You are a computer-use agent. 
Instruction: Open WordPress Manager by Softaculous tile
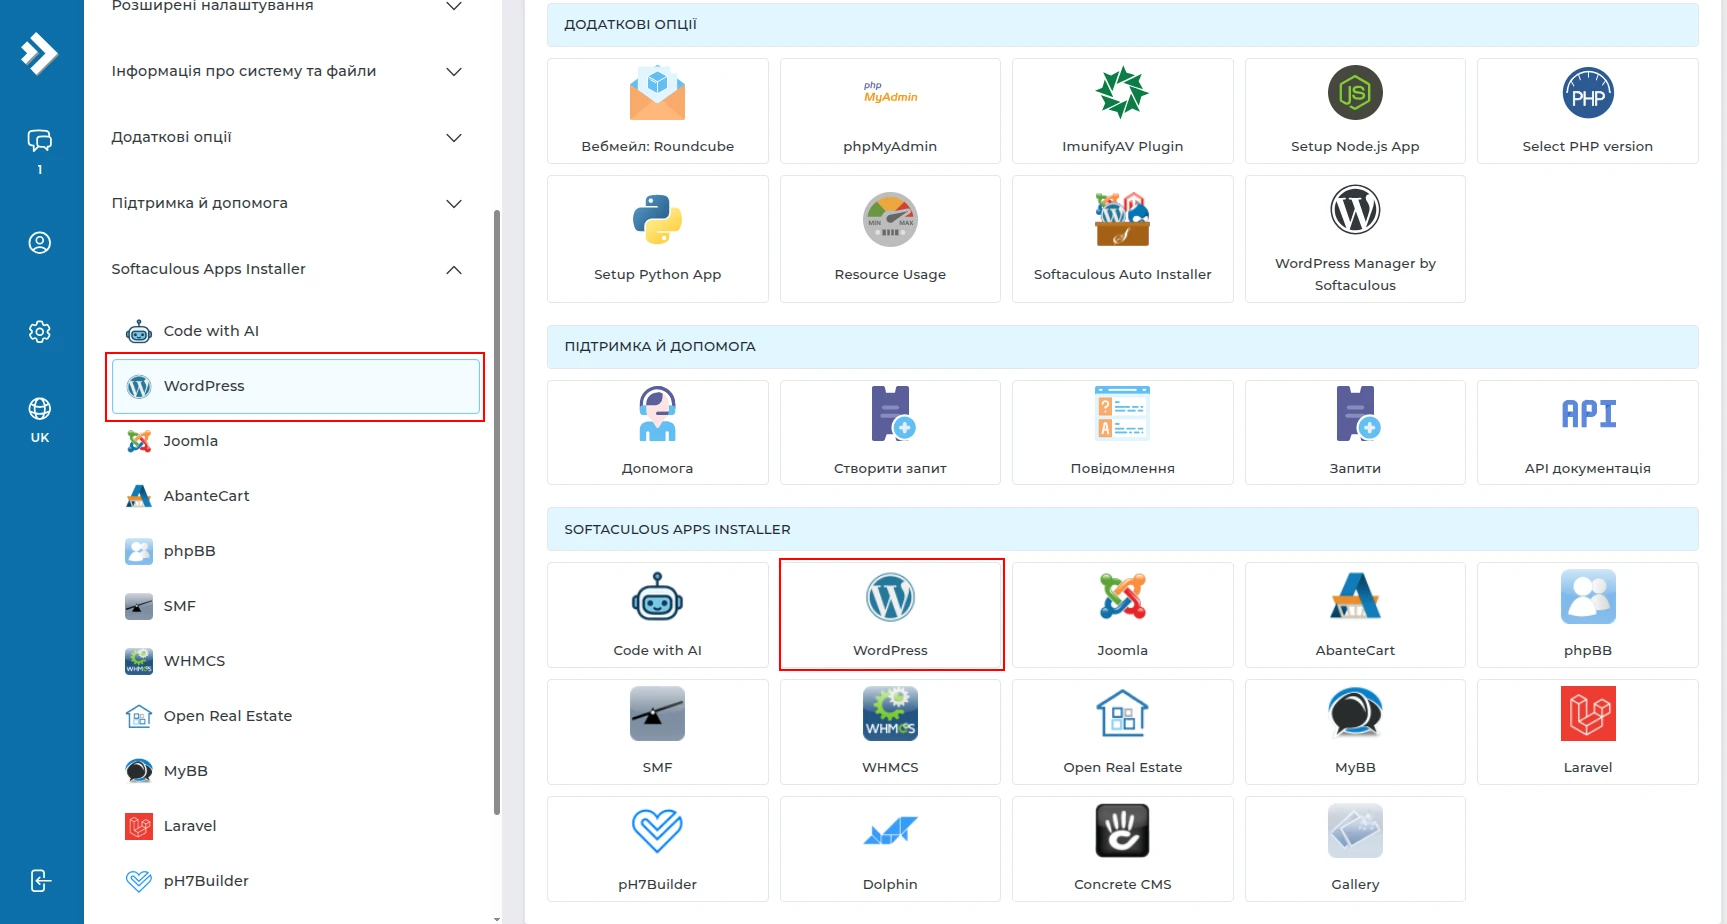pos(1355,239)
